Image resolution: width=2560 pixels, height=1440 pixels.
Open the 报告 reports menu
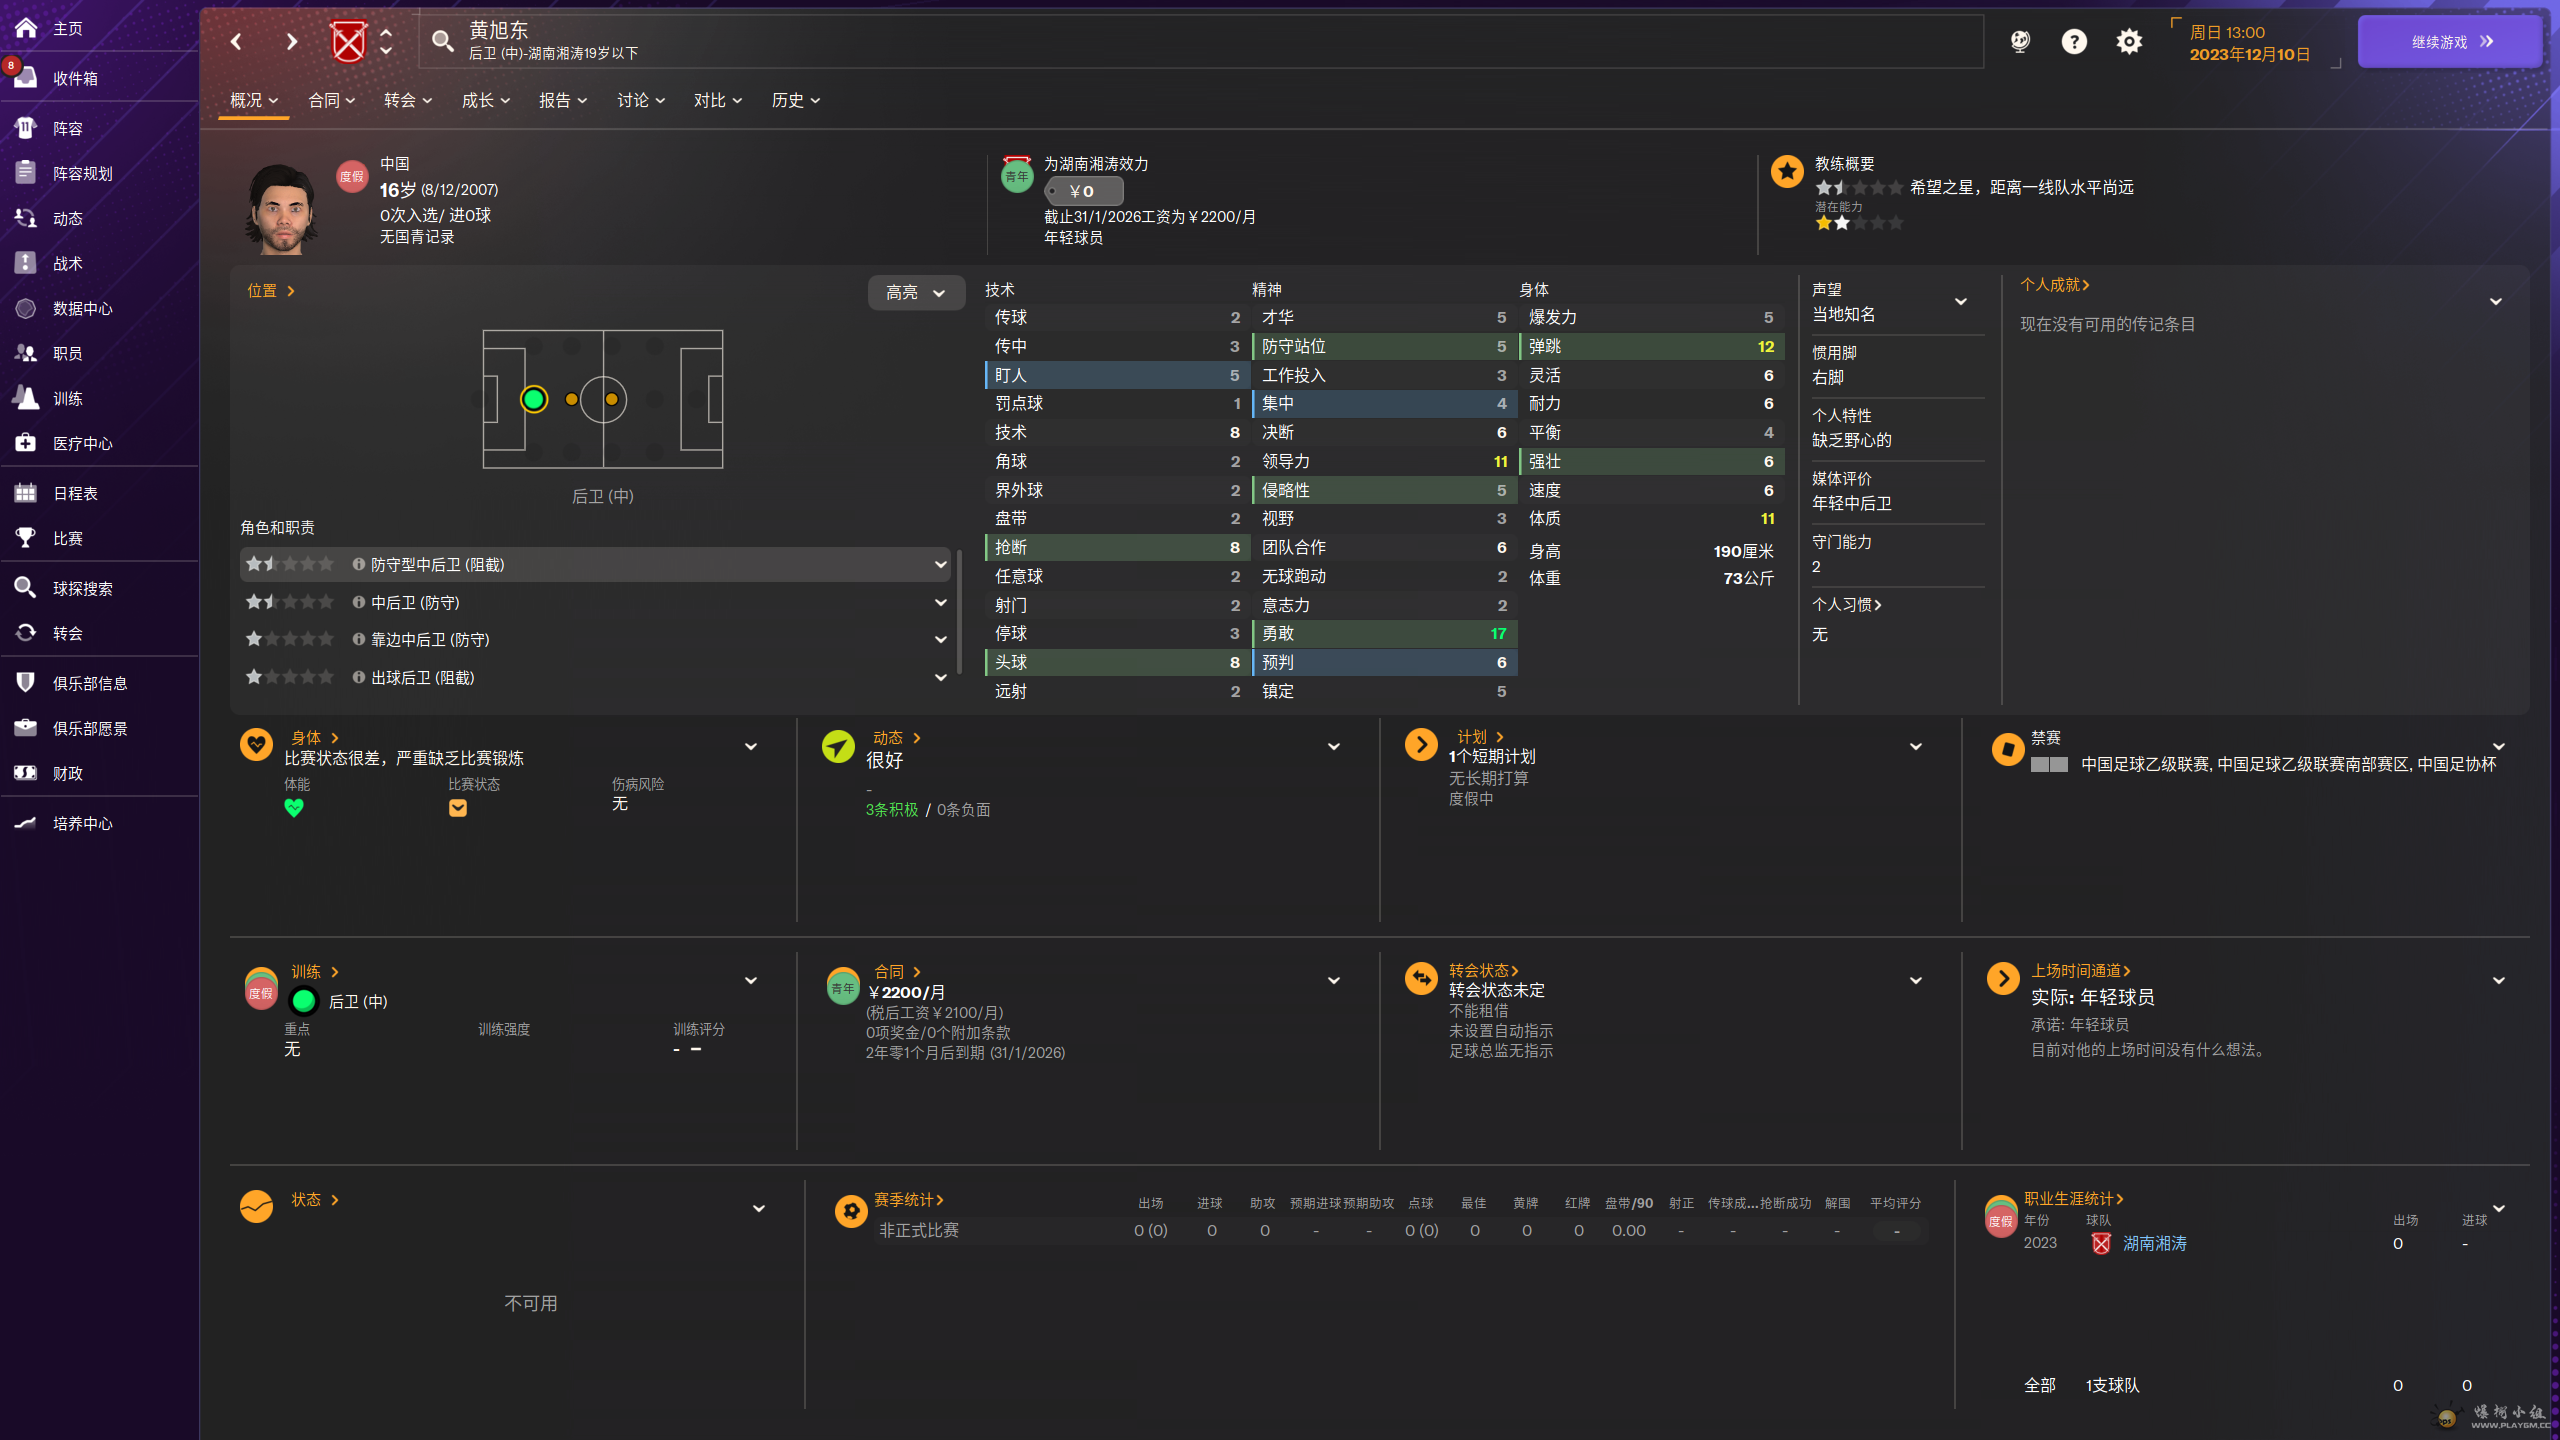pos(563,100)
